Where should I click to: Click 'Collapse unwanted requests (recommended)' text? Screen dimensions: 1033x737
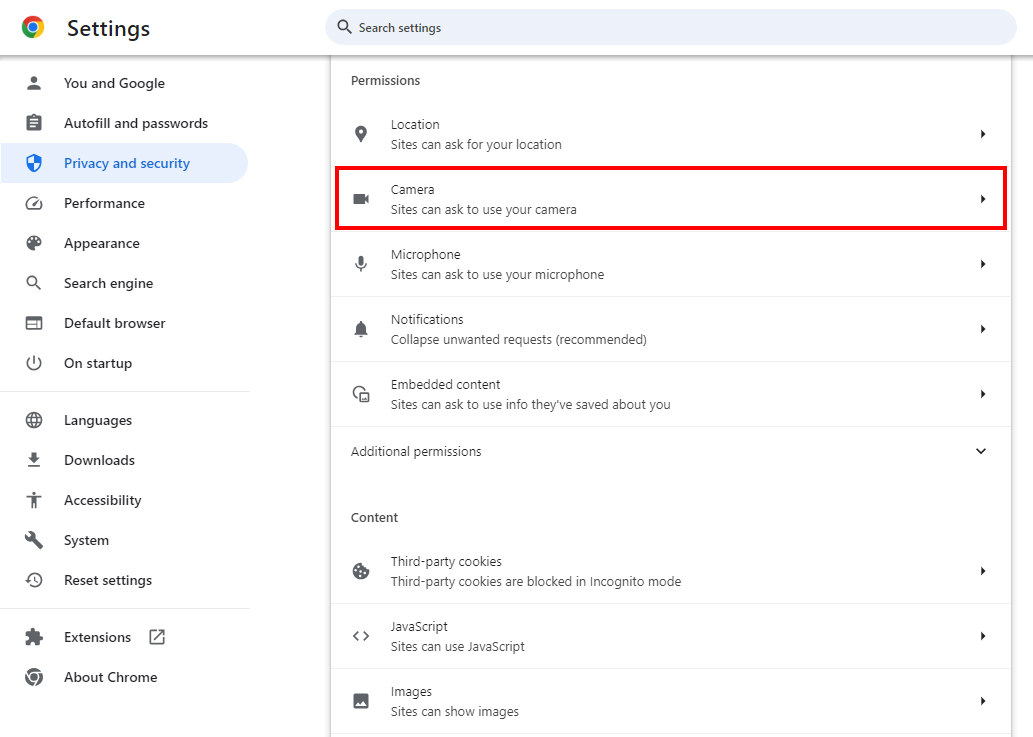(518, 339)
